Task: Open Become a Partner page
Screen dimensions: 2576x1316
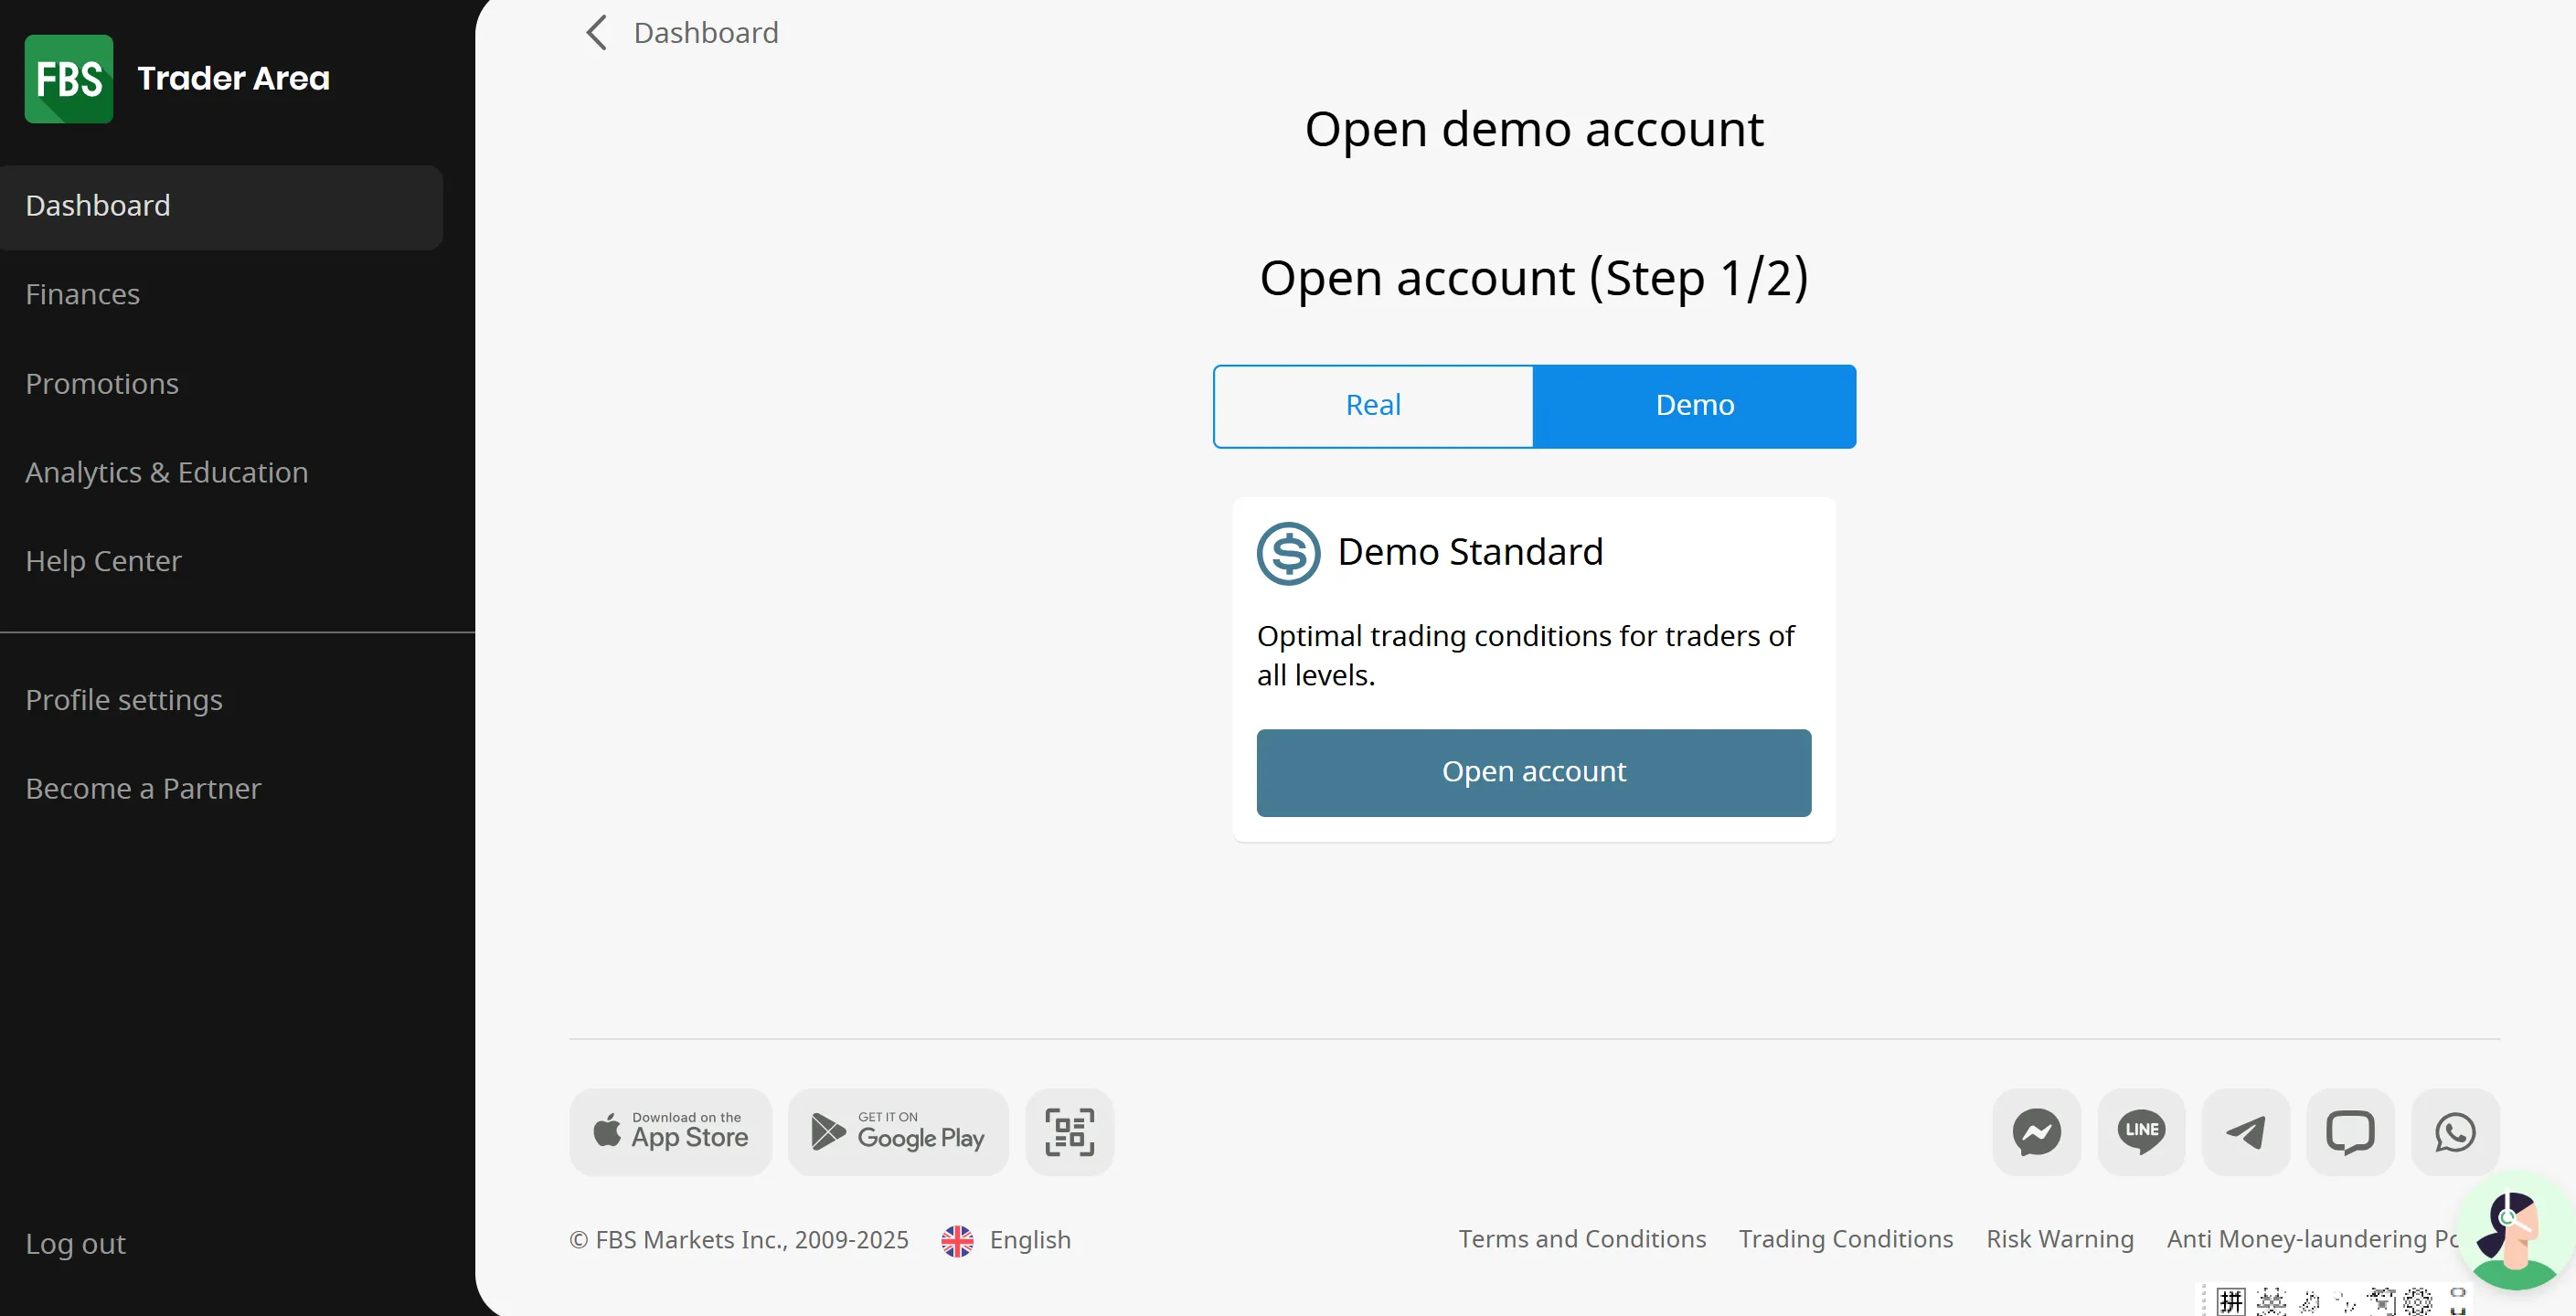Action: [x=143, y=789]
